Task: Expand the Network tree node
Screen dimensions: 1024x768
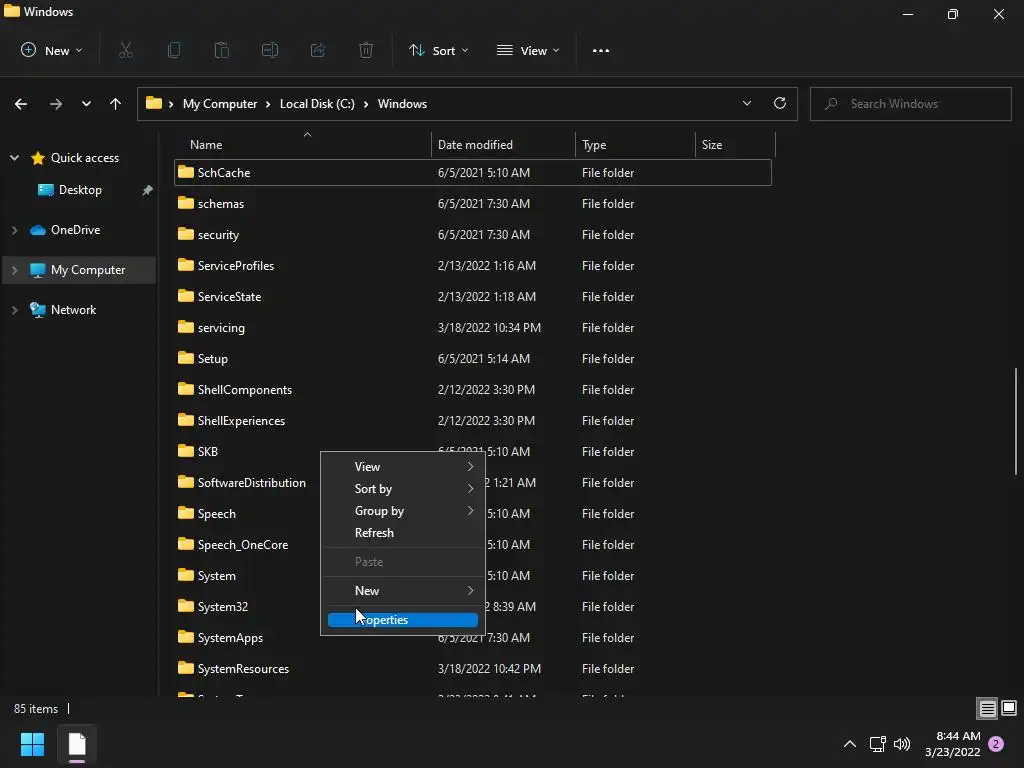Action: pos(14,310)
